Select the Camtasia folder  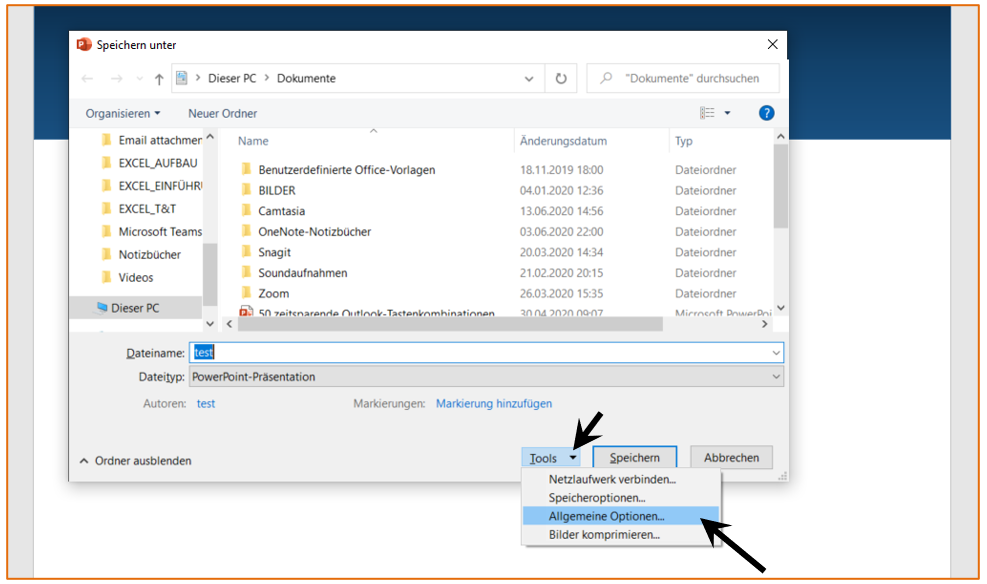tap(281, 211)
